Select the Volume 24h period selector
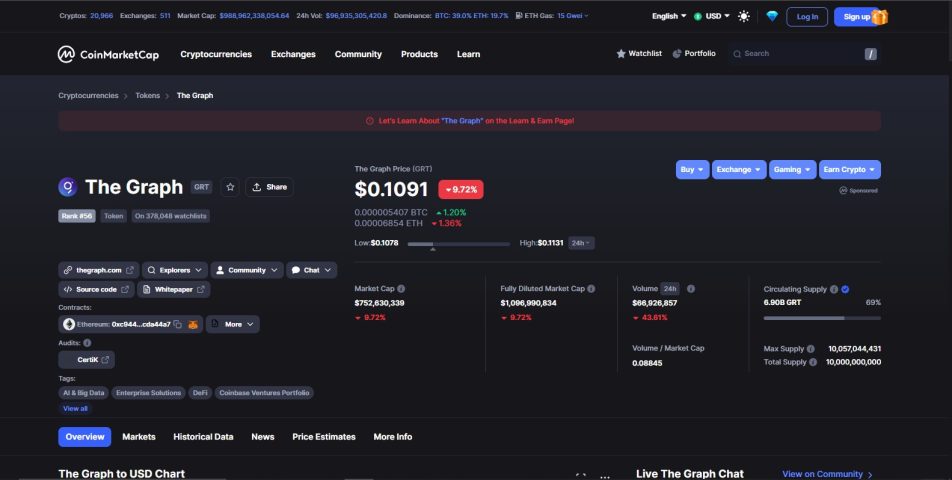Screen dimensions: 952x480 [670, 289]
